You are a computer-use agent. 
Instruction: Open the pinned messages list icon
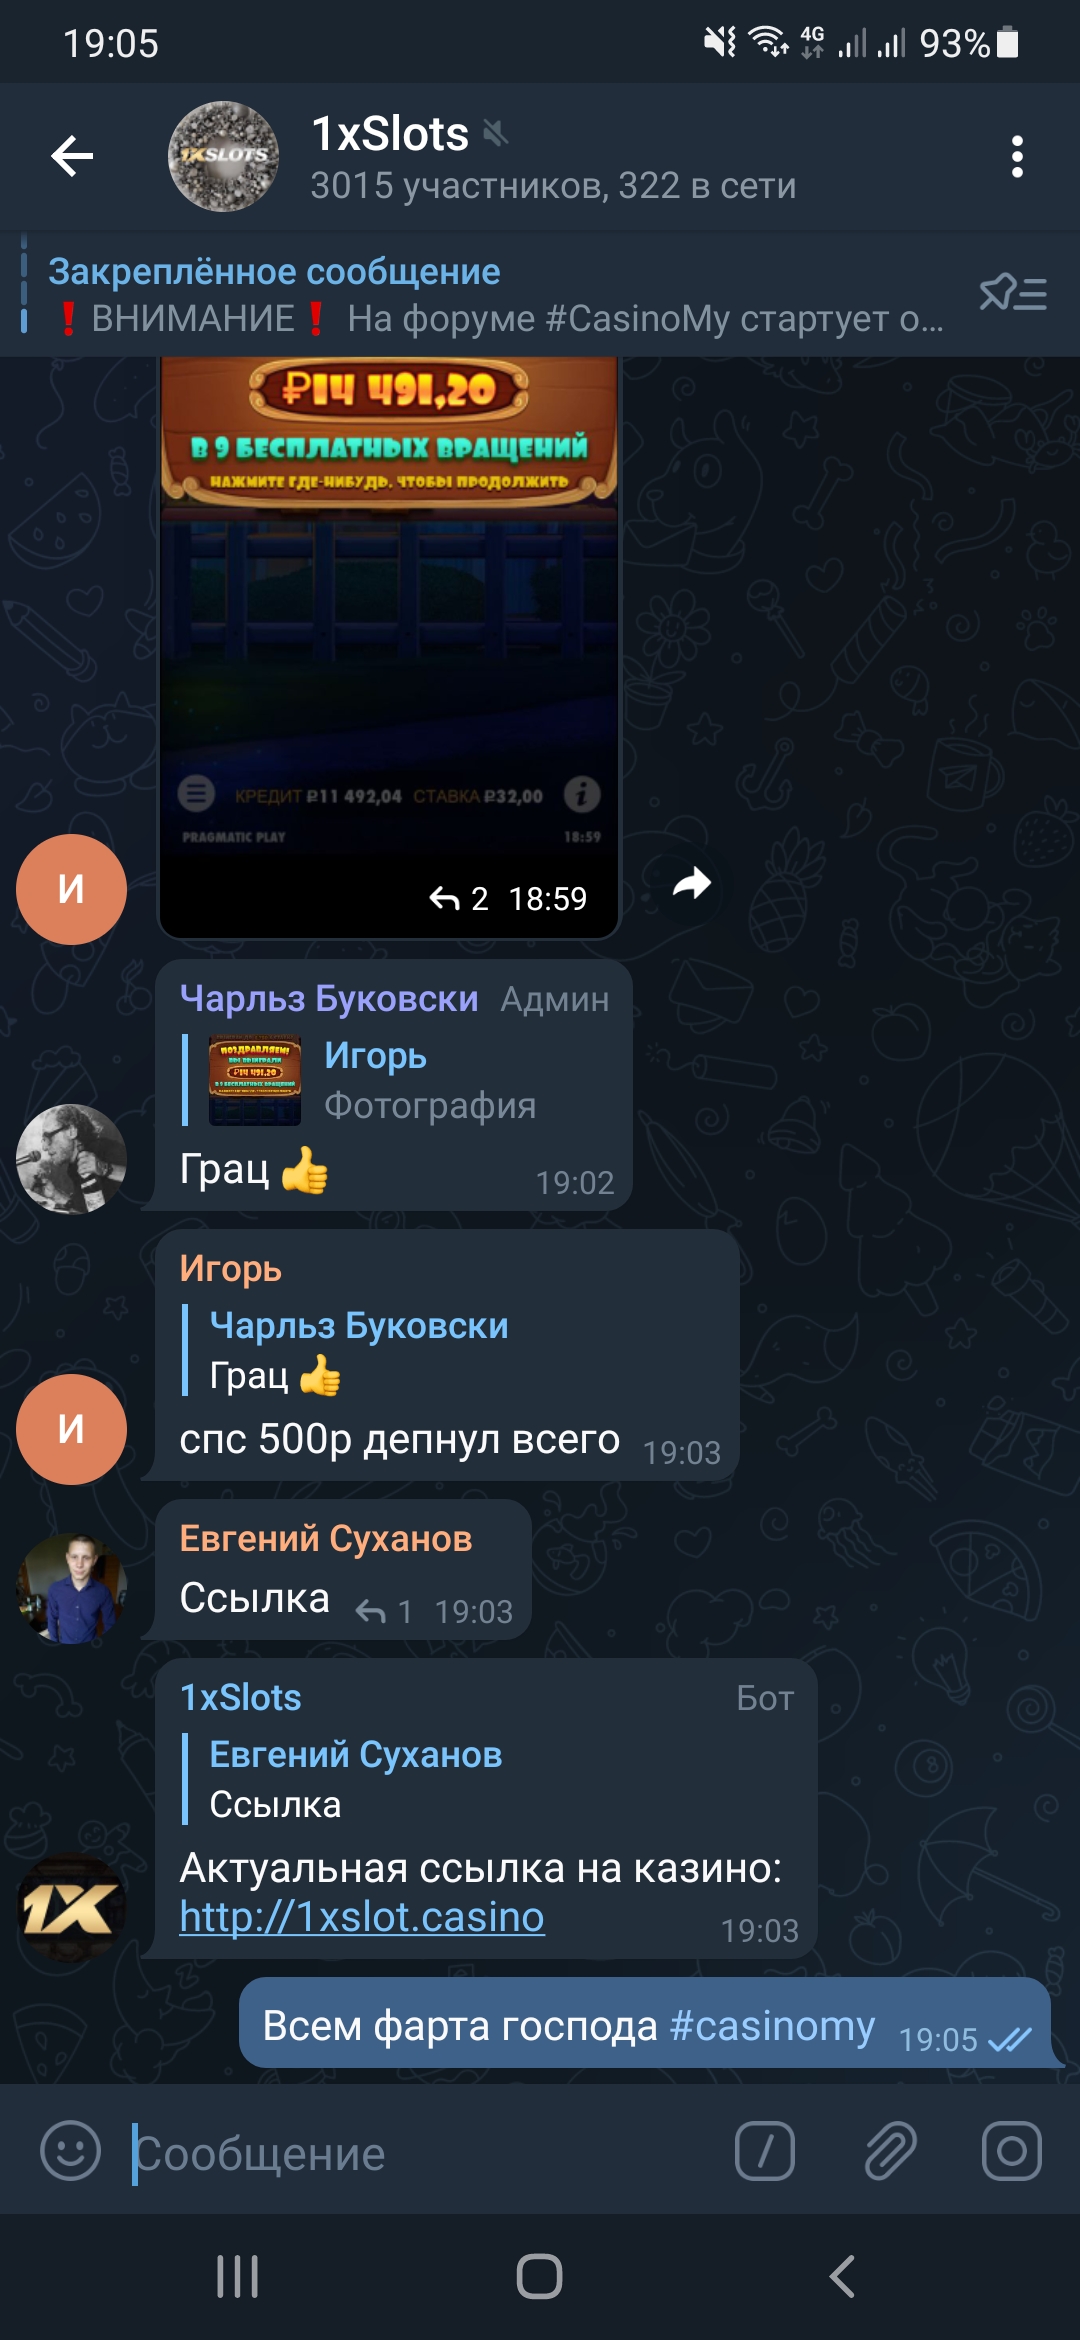1013,294
